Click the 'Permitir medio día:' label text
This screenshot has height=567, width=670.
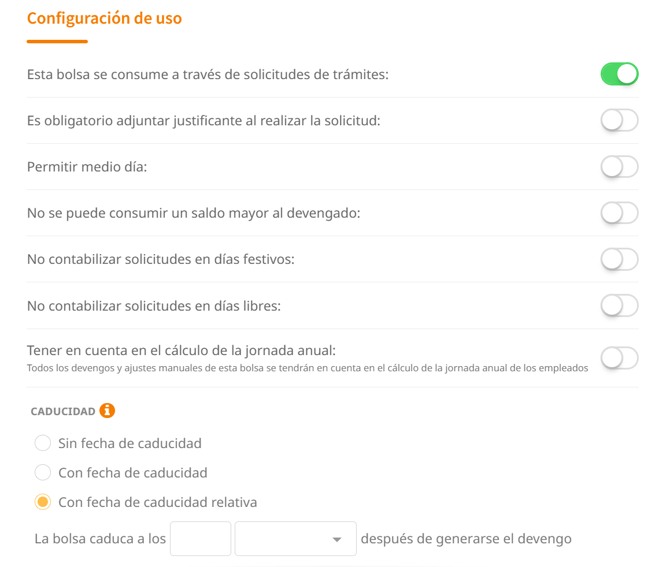tap(87, 167)
